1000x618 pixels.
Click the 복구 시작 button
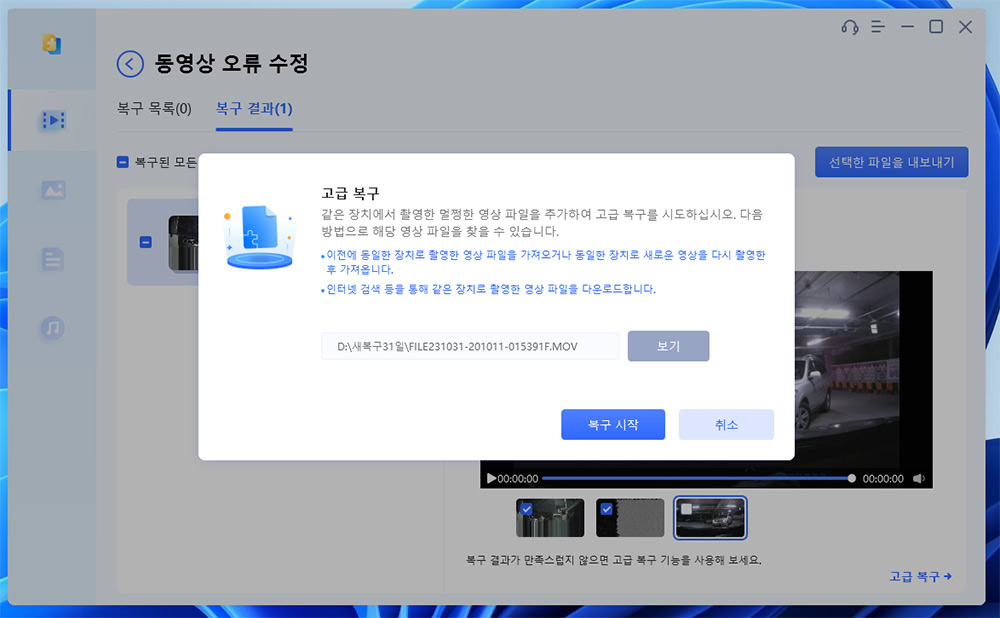point(613,425)
